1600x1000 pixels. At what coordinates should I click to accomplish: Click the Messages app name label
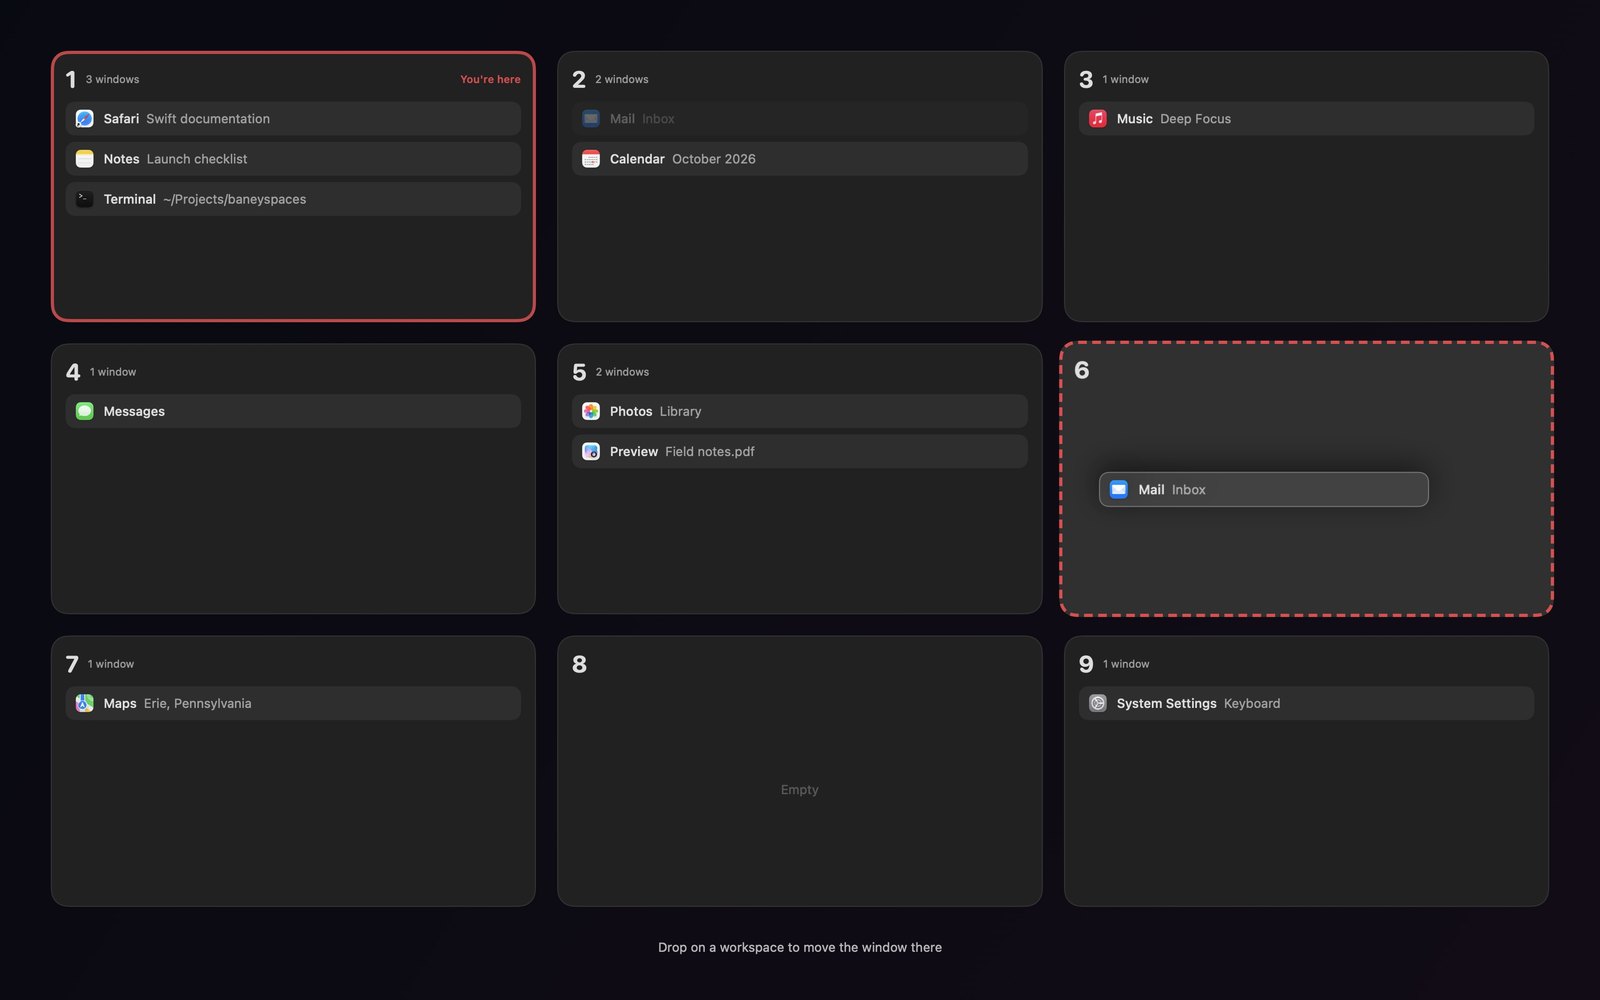[134, 411]
